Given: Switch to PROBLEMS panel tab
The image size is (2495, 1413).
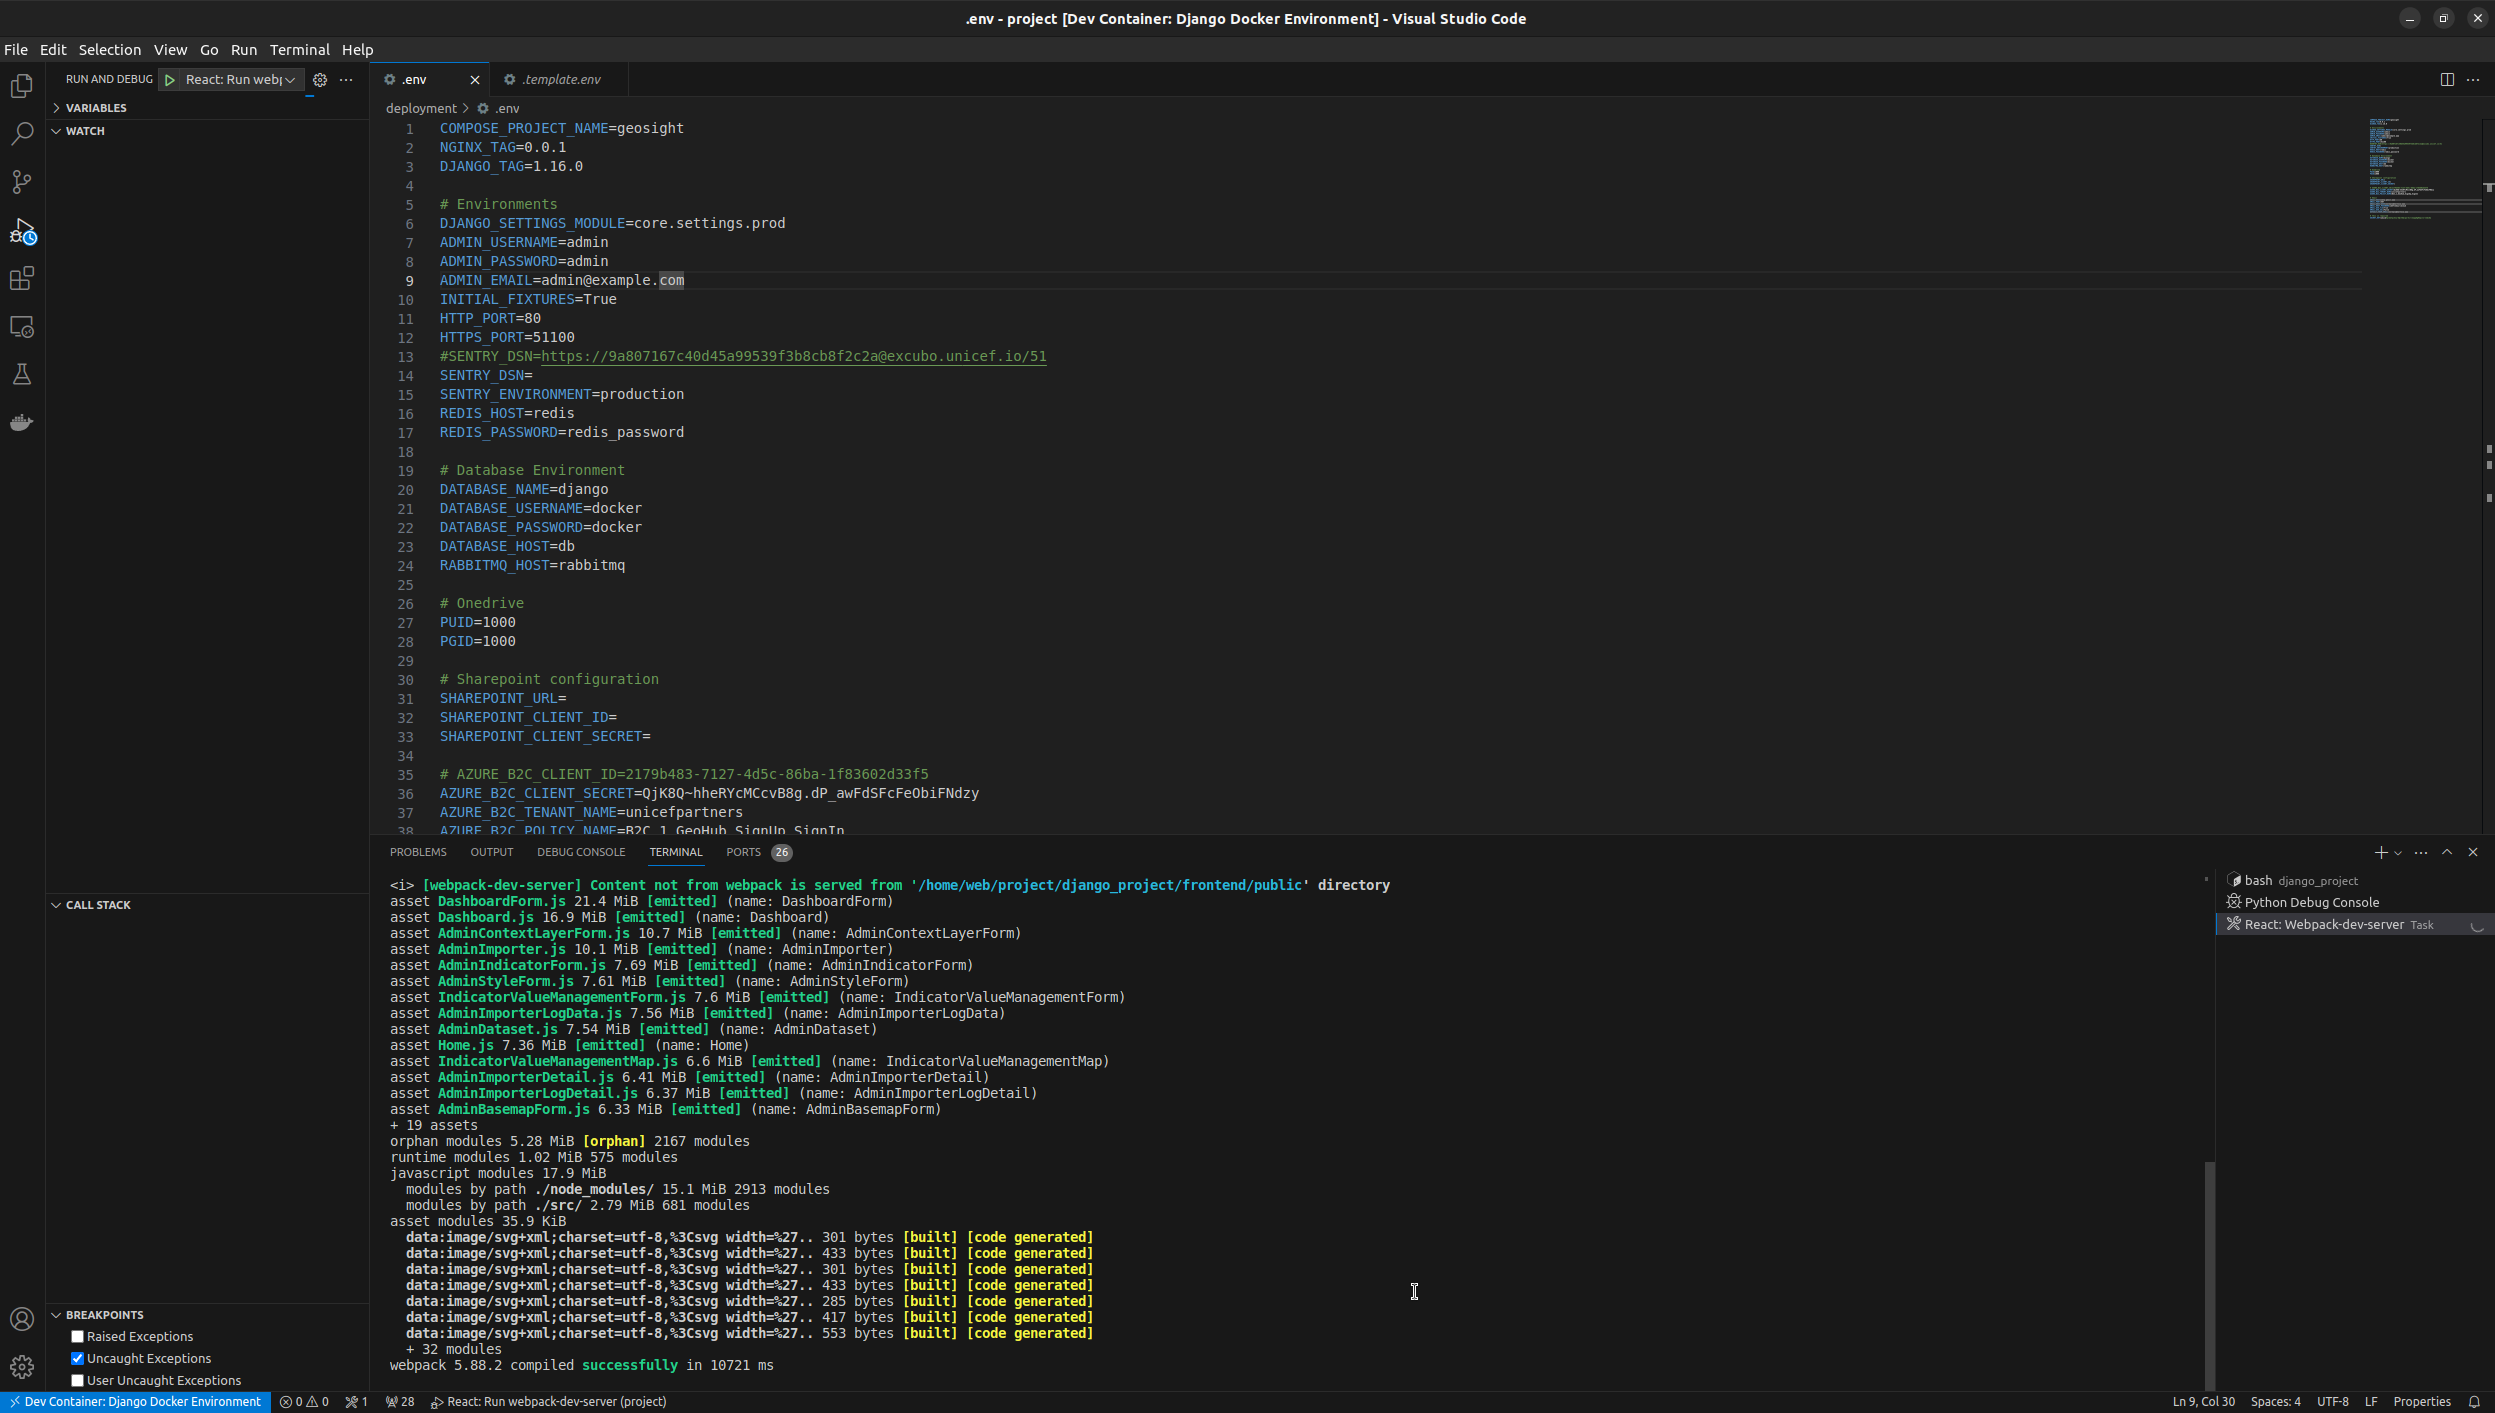Looking at the screenshot, I should [418, 852].
